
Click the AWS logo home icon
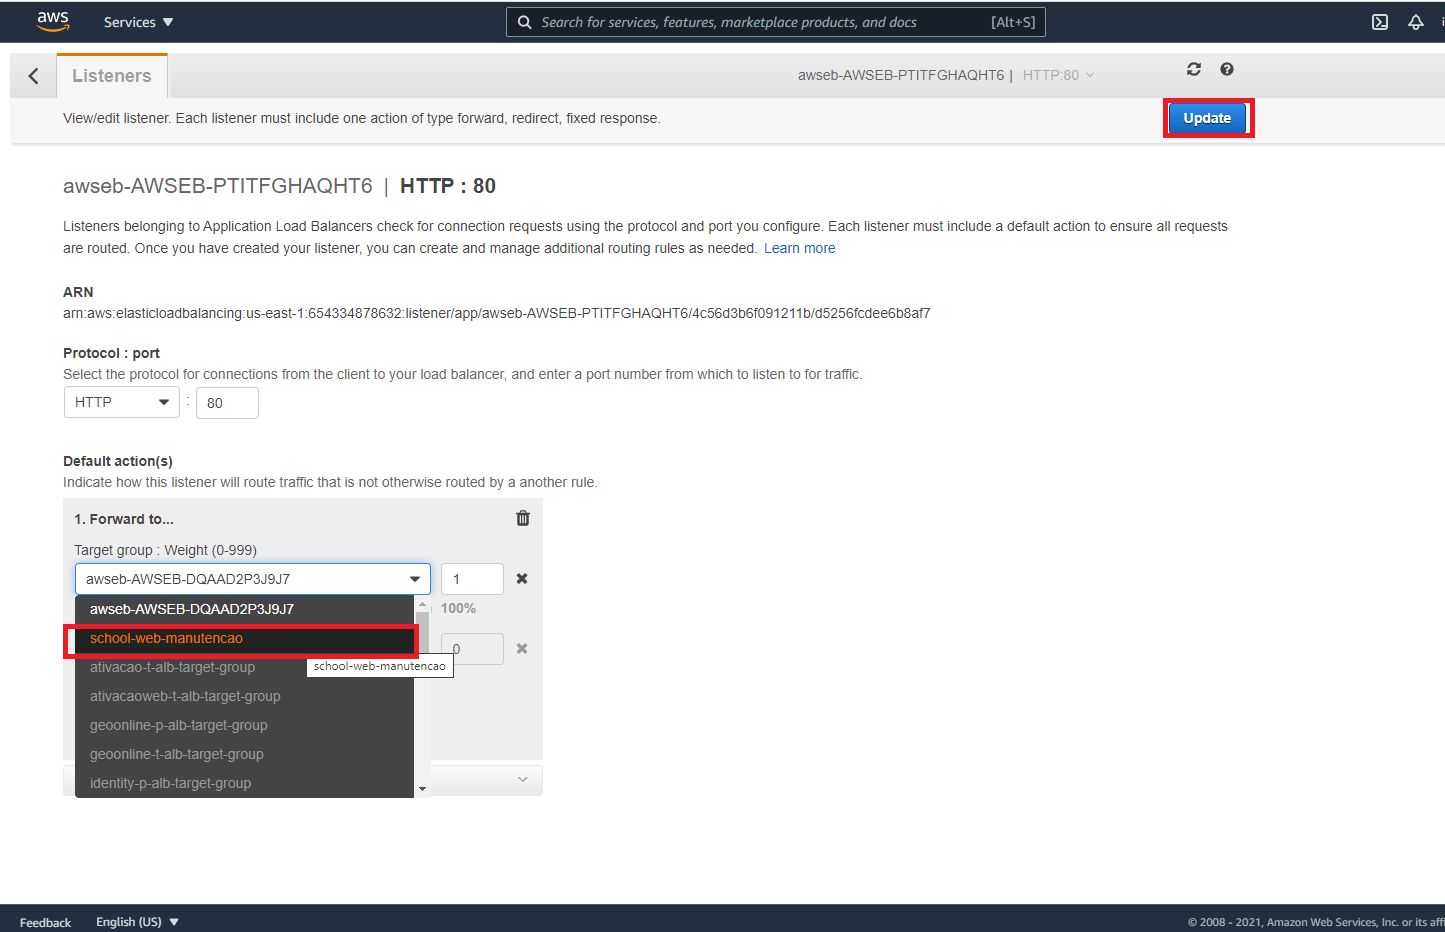tap(52, 21)
